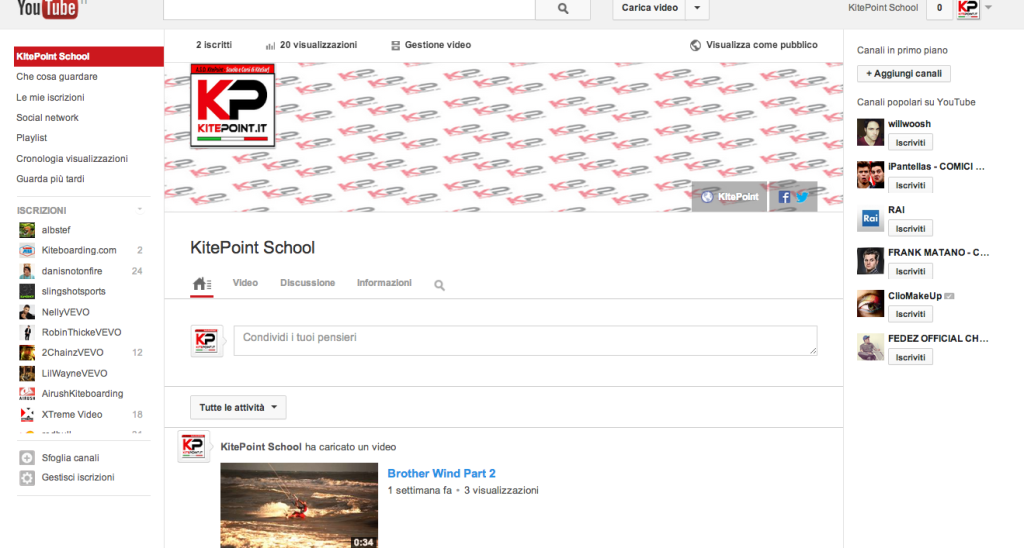
Task: Click the KP account avatar in header
Action: point(968,8)
